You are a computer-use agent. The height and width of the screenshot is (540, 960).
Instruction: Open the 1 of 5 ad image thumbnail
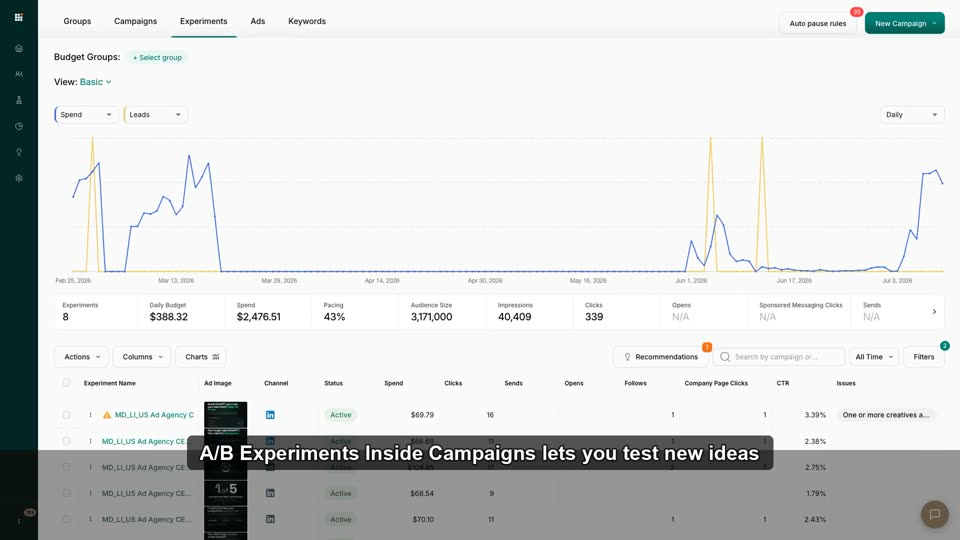coord(225,493)
